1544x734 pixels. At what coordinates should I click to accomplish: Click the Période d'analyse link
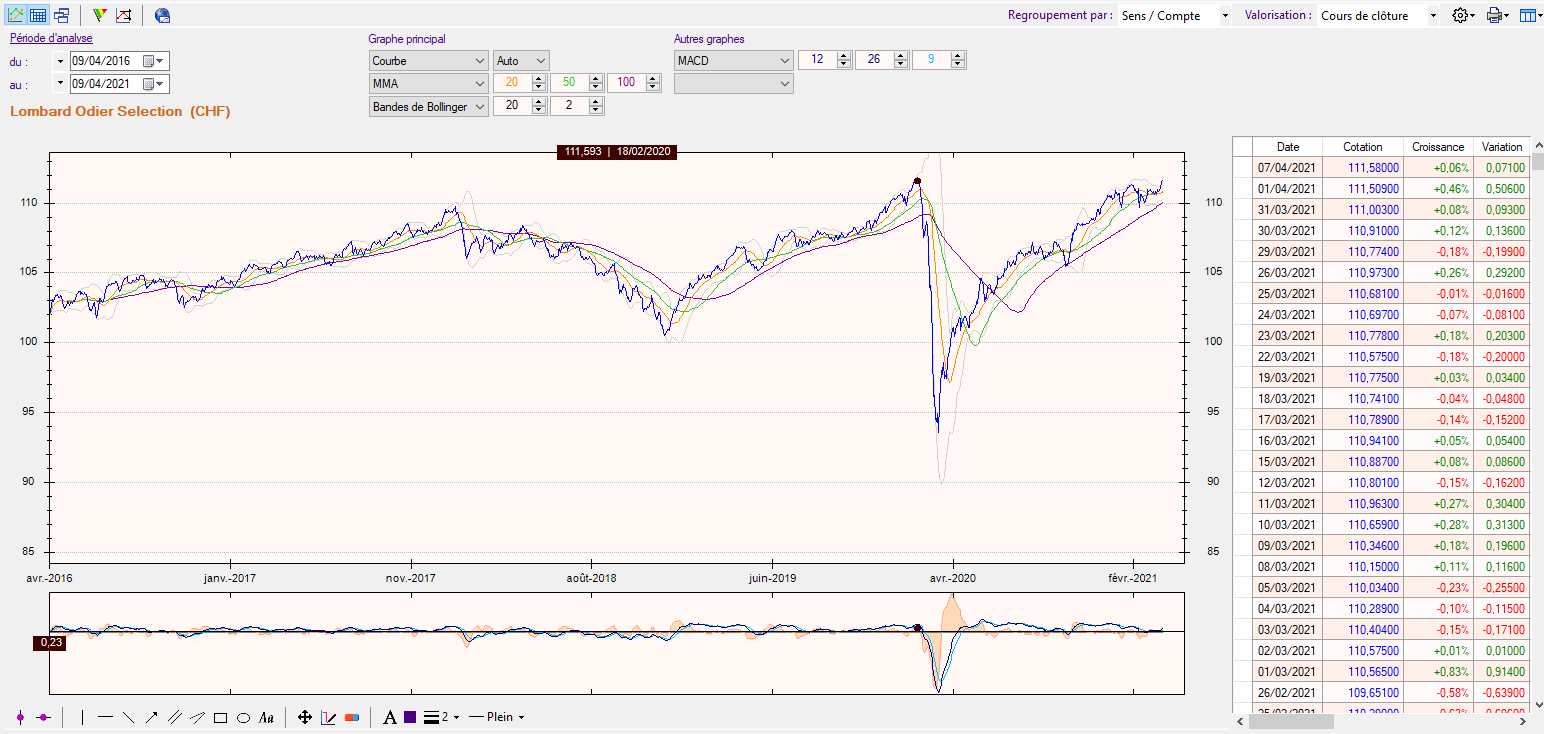click(x=51, y=38)
